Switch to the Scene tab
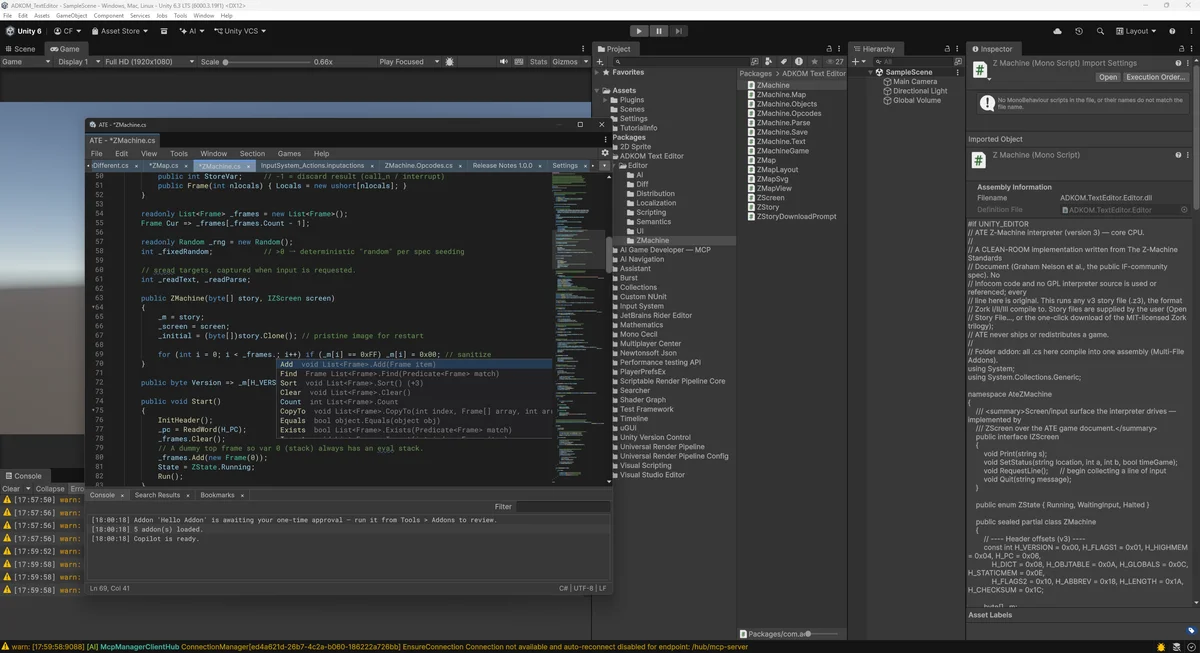This screenshot has width=1200, height=653. [x=21, y=49]
